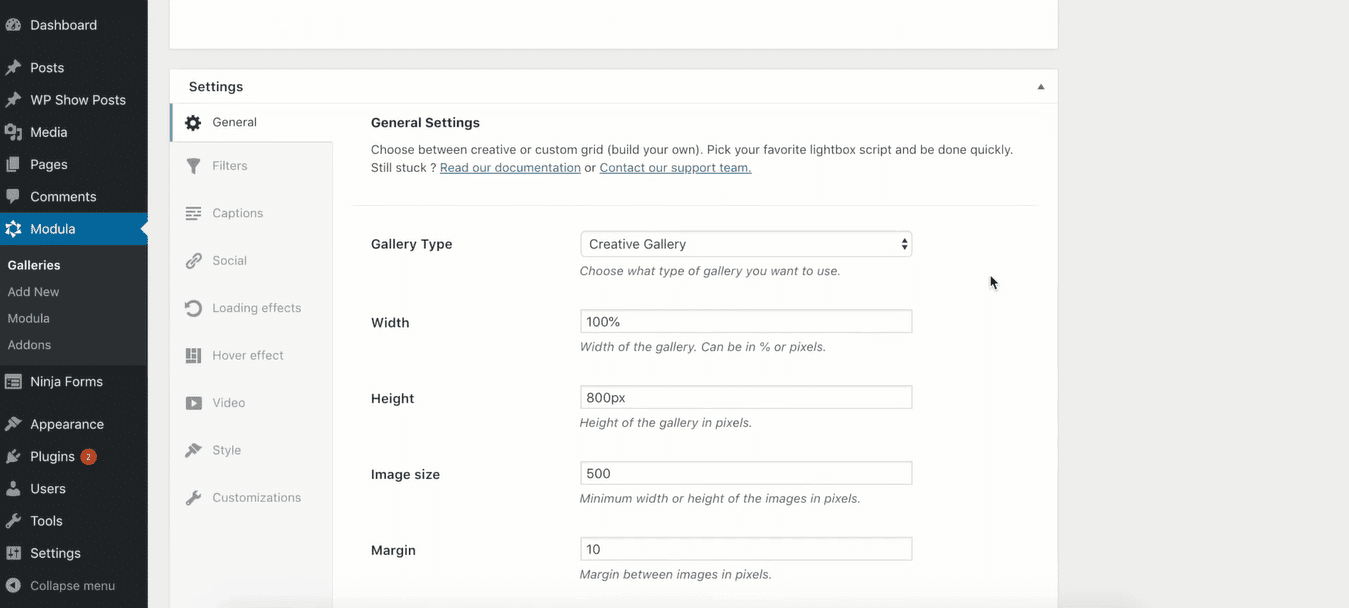Click the Image size input field

[746, 473]
